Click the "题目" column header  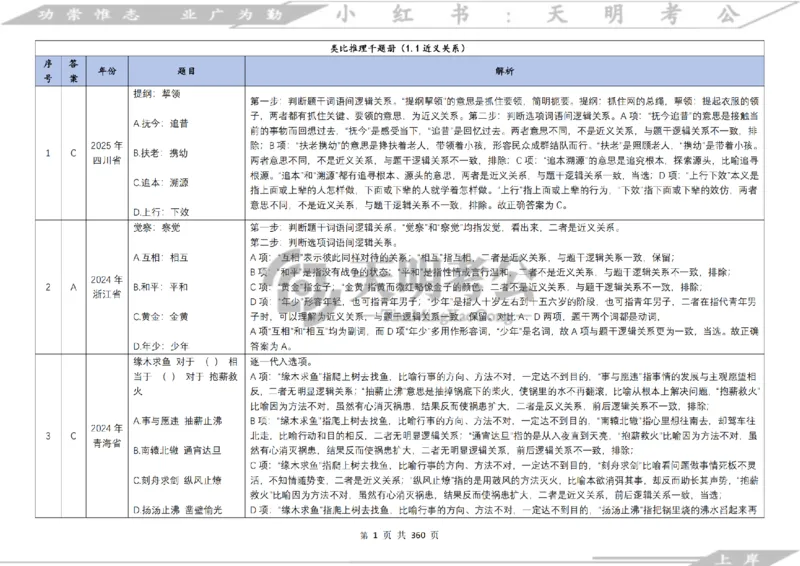(186, 71)
